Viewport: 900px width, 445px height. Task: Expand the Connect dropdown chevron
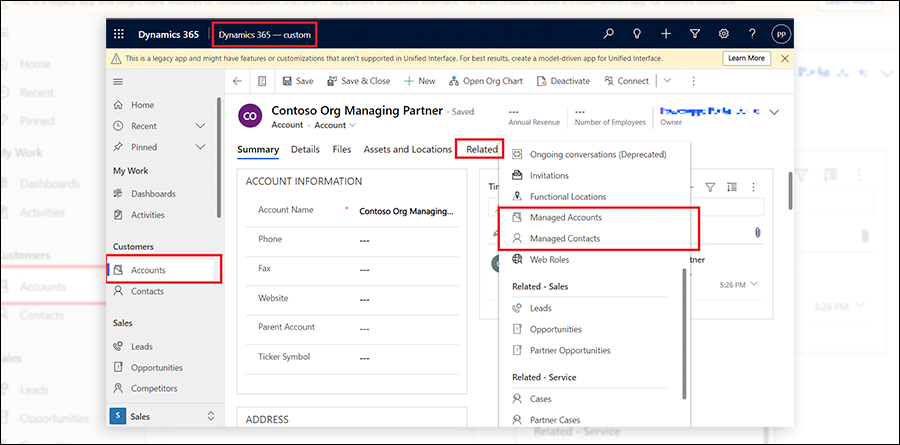pos(667,81)
